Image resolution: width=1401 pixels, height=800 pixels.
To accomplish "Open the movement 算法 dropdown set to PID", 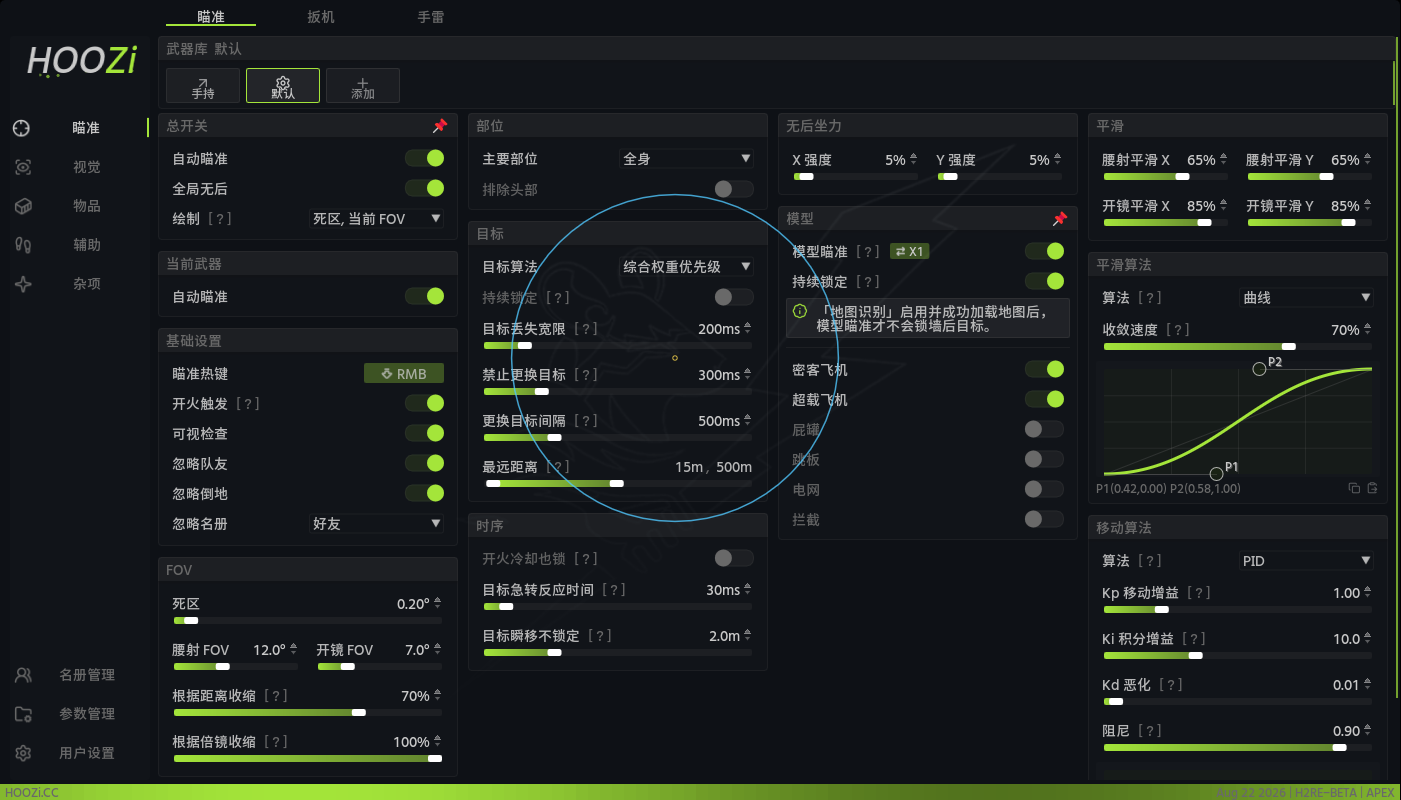I will click(1306, 560).
